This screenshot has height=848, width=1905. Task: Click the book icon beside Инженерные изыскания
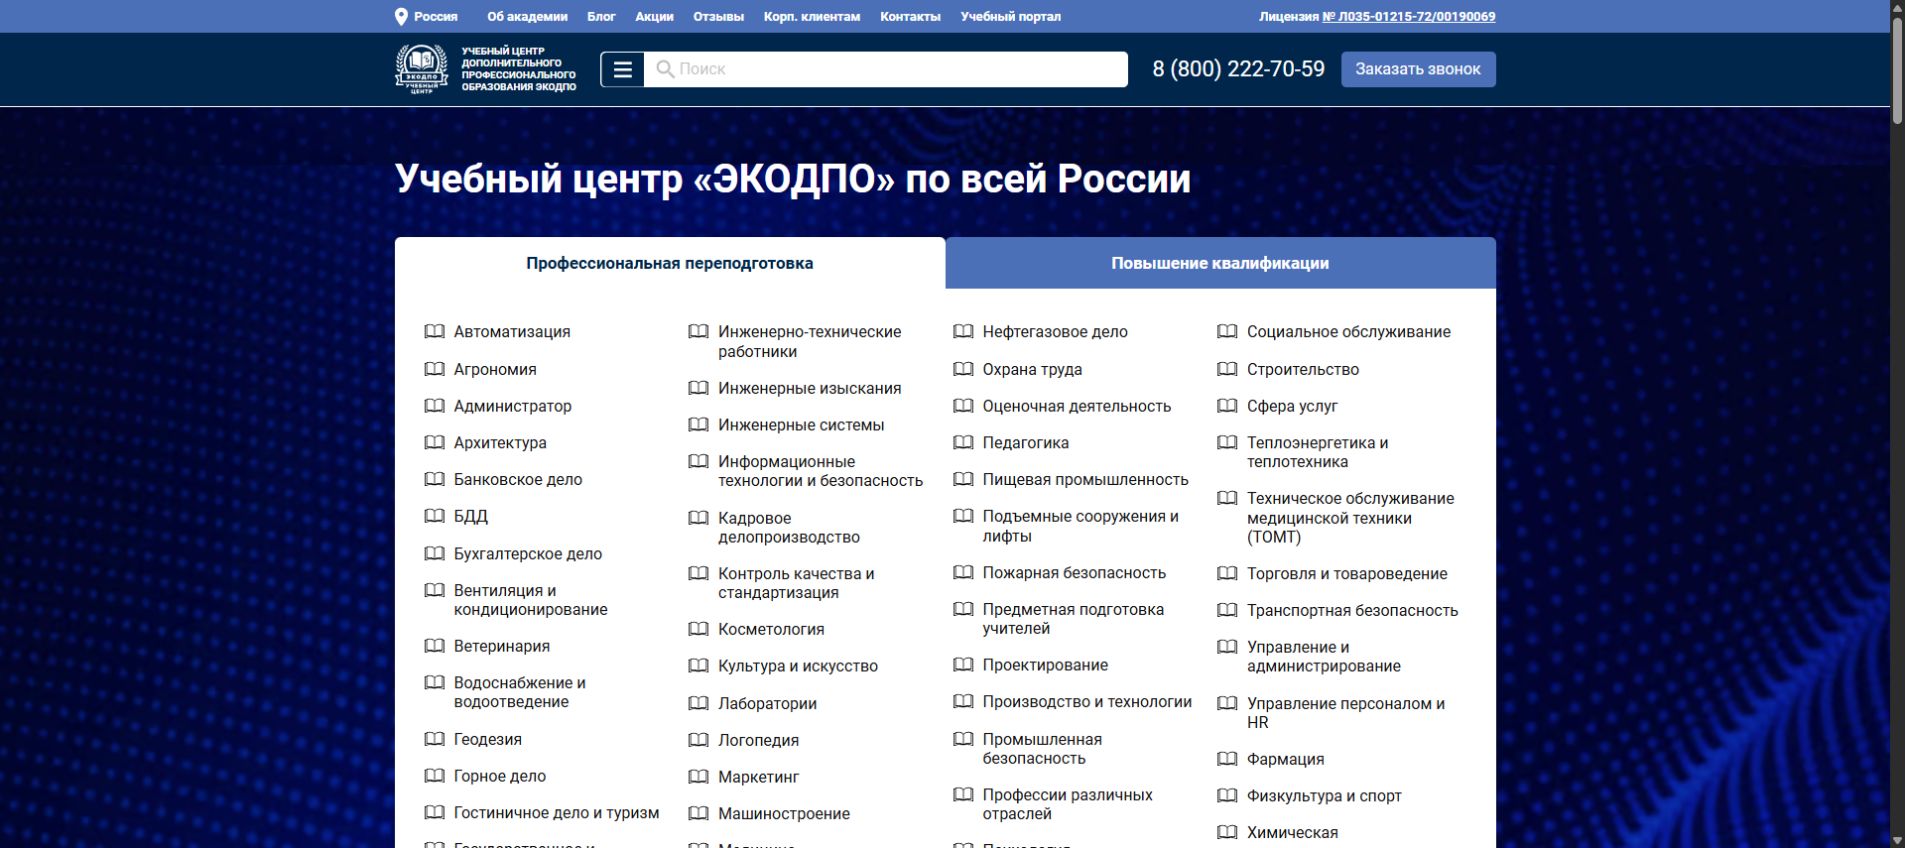pyautogui.click(x=698, y=388)
